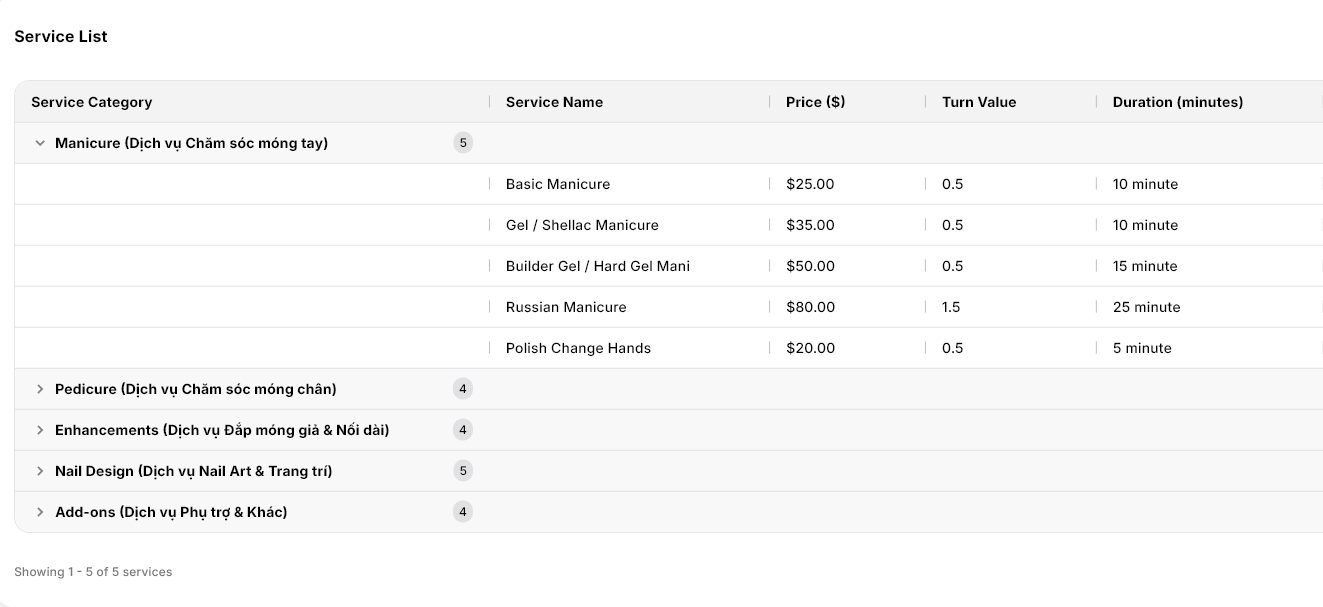
Task: Sort by Service Name column header
Action: pyautogui.click(x=554, y=102)
